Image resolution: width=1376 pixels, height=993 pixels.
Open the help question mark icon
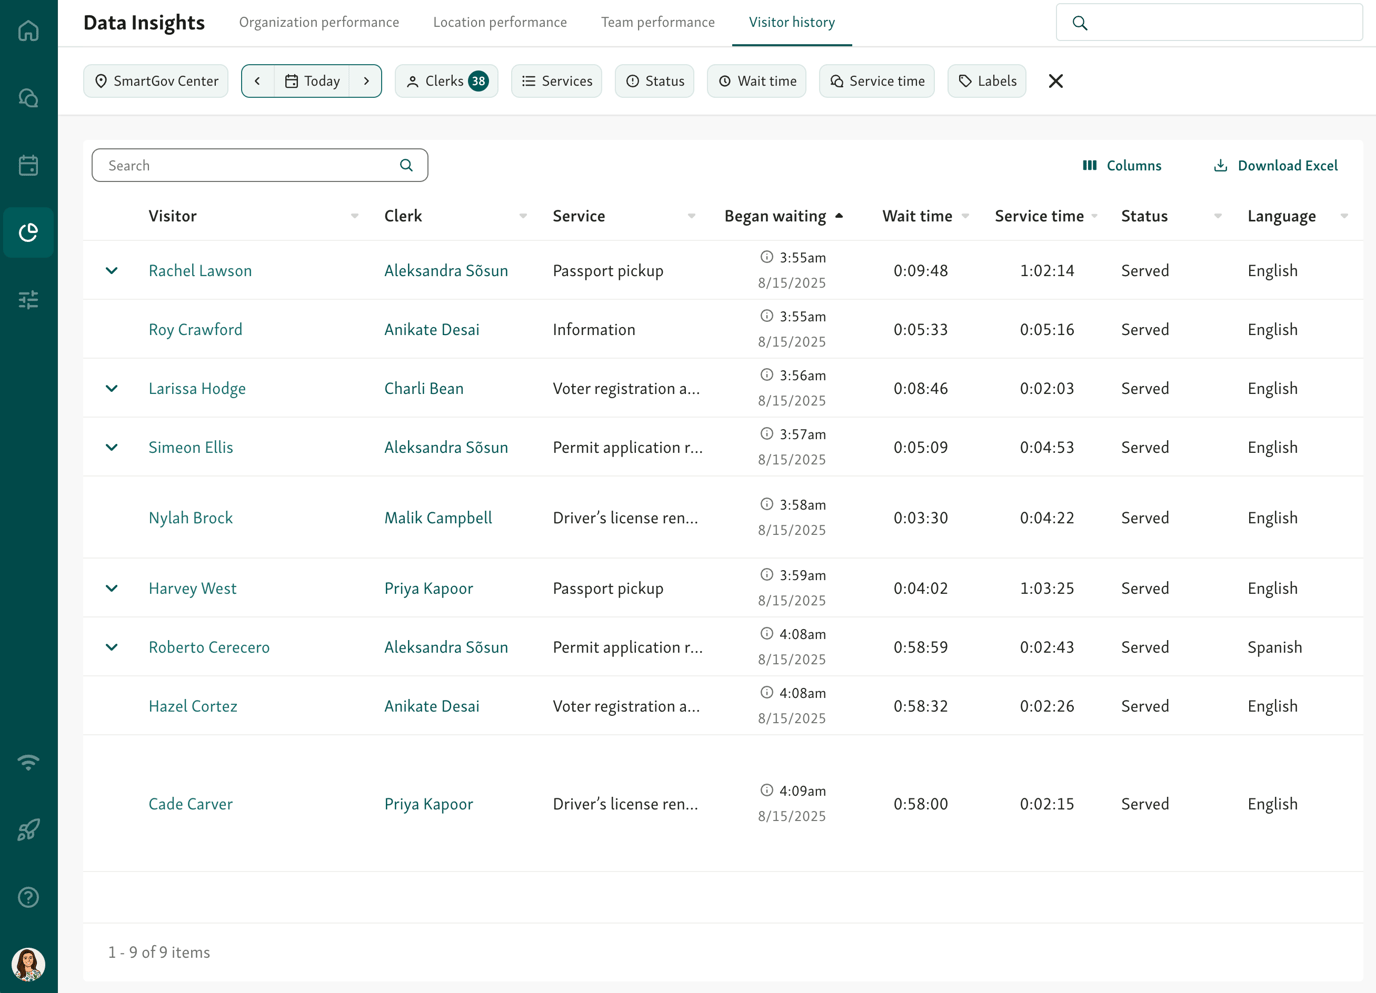pyautogui.click(x=28, y=897)
